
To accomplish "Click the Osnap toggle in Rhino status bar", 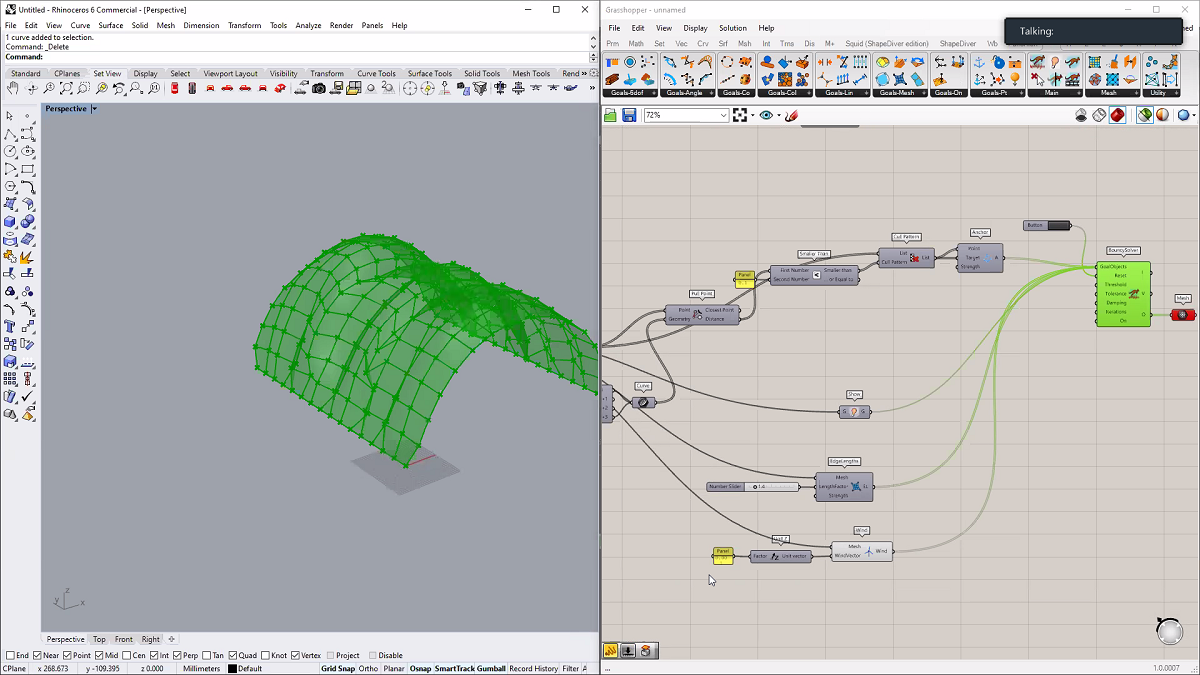I will [x=419, y=668].
